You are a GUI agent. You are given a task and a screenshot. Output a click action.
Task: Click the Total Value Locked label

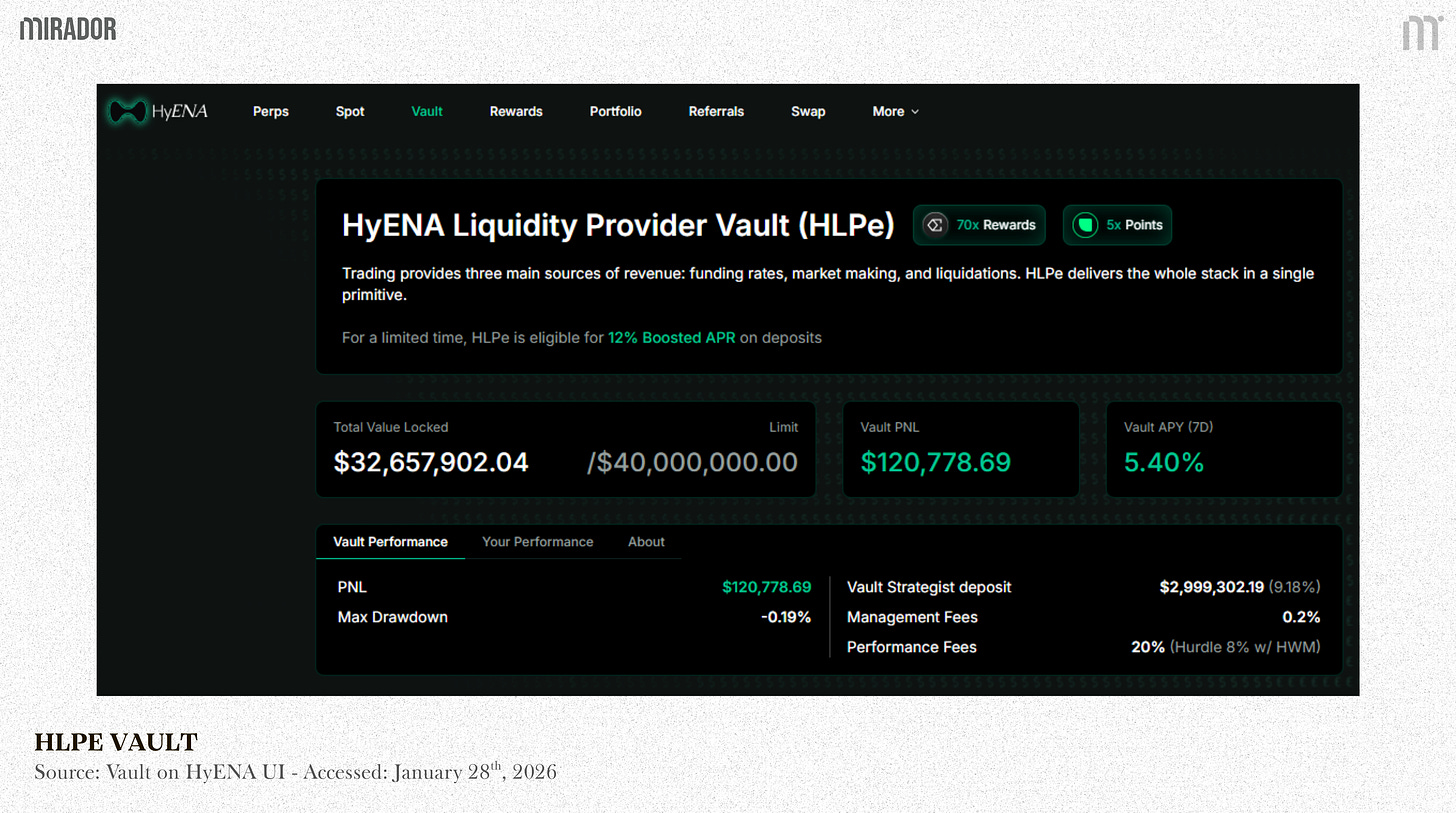(391, 427)
